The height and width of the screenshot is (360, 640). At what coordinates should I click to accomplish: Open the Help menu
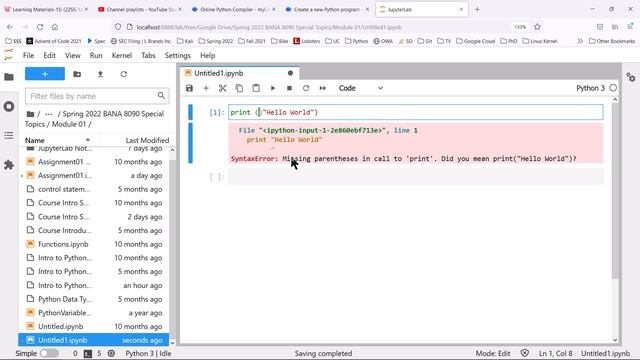(x=207, y=56)
